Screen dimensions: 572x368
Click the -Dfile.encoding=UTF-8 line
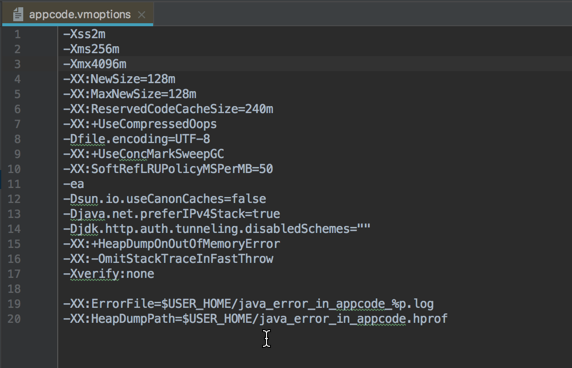coord(137,139)
